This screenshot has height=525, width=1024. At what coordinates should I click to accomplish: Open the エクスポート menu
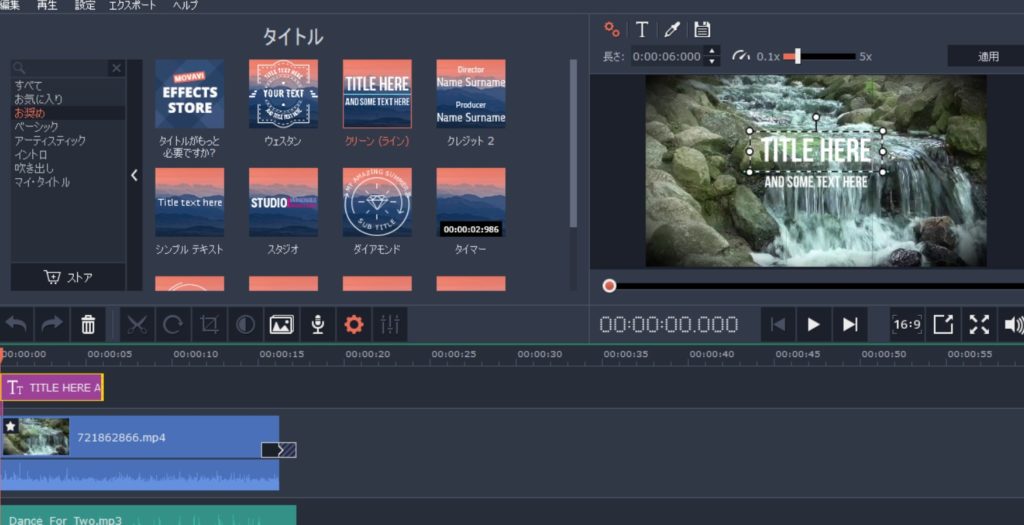(x=132, y=6)
